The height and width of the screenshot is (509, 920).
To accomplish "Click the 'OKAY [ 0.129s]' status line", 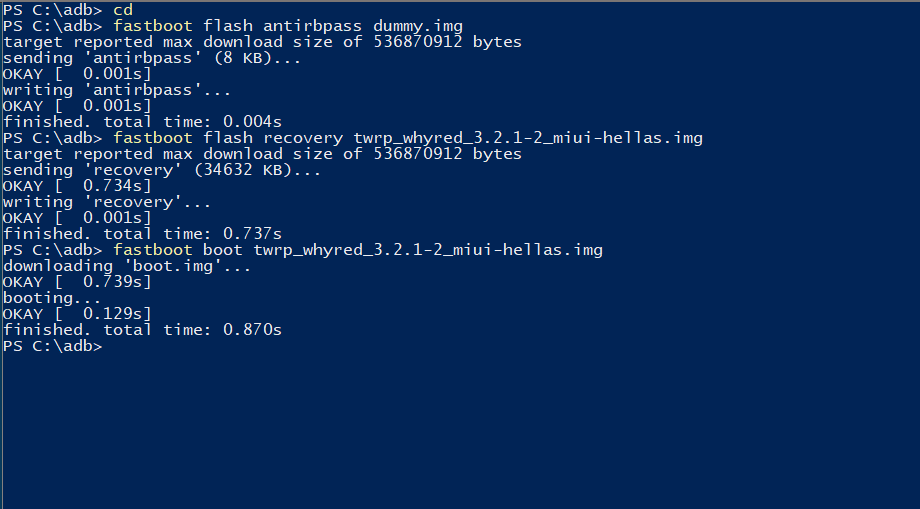I will (77, 313).
